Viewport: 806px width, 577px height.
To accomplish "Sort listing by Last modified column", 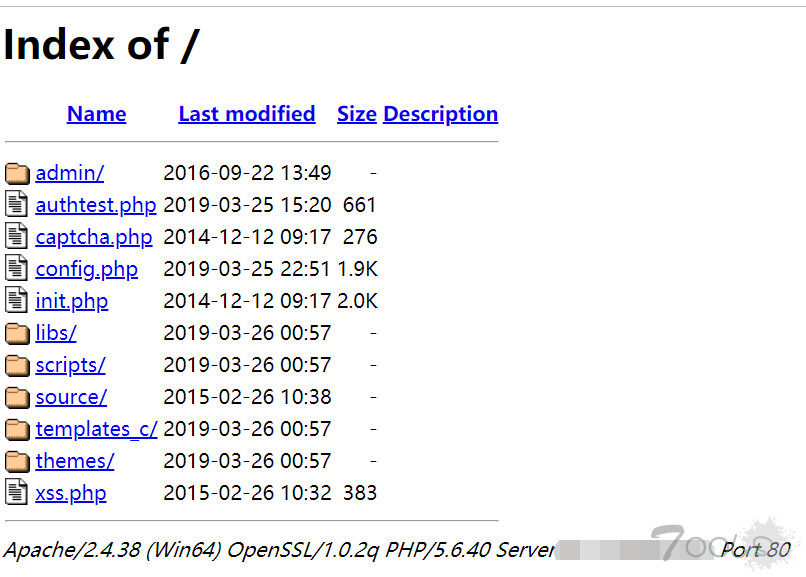I will 247,114.
